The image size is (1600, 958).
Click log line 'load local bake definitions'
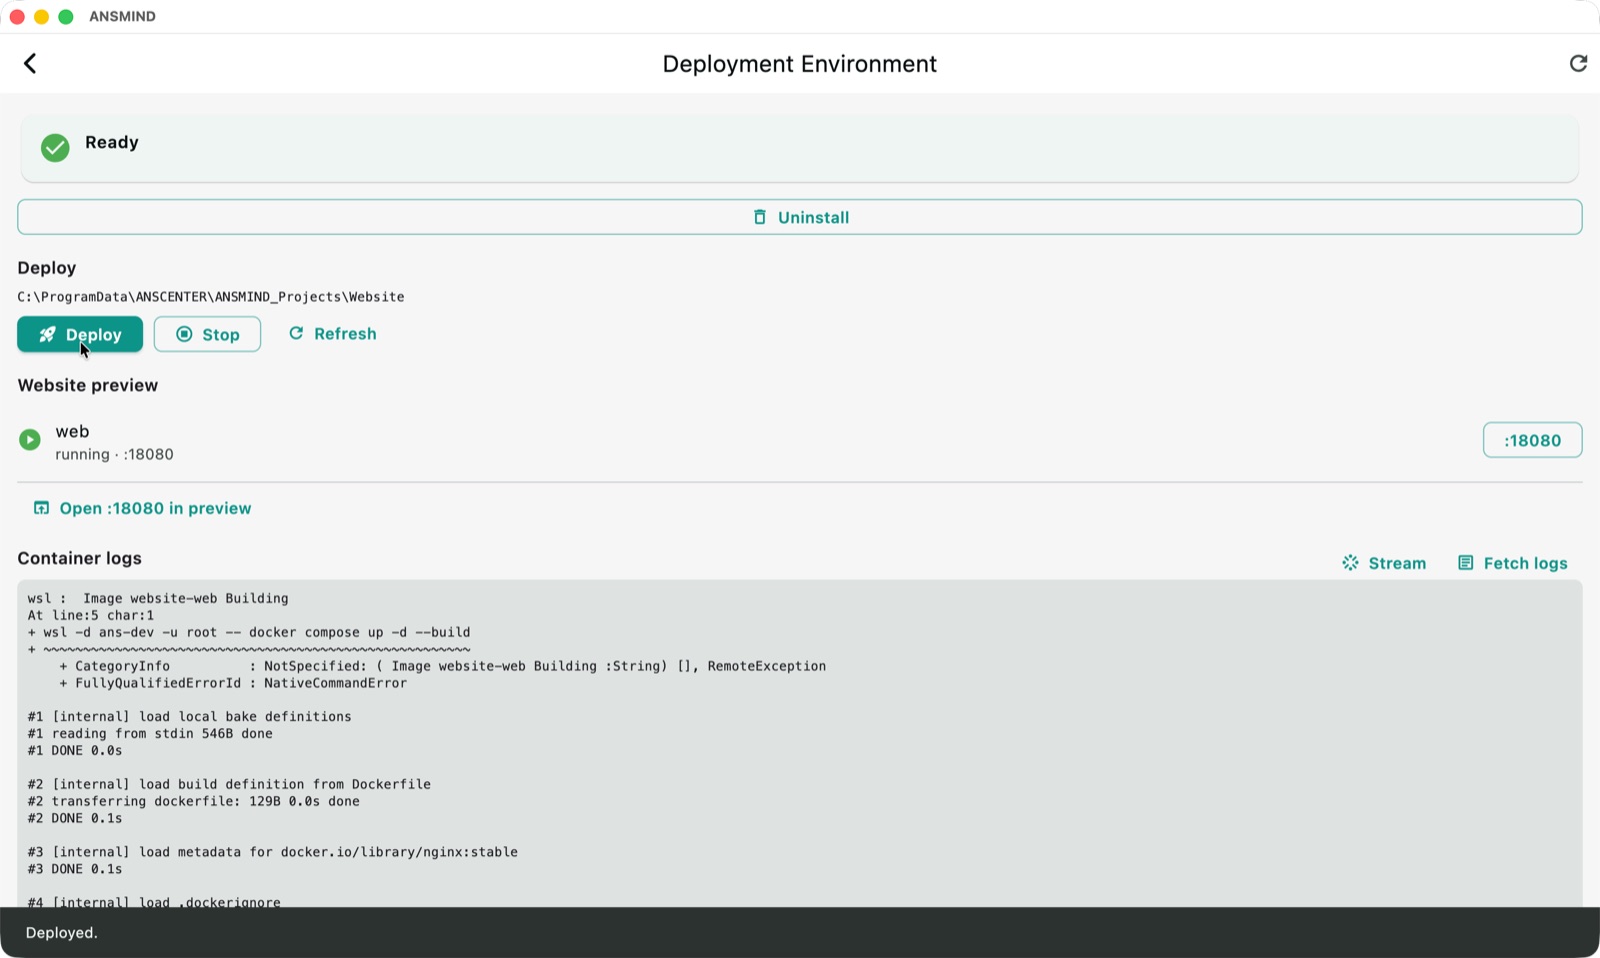[190, 717]
